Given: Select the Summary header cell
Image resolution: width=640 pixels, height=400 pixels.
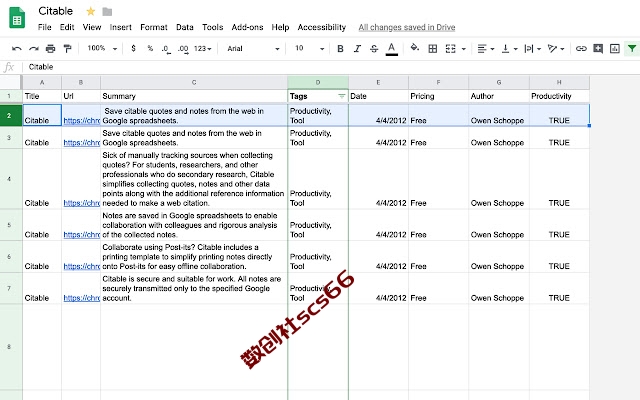Looking at the screenshot, I should 194,96.
